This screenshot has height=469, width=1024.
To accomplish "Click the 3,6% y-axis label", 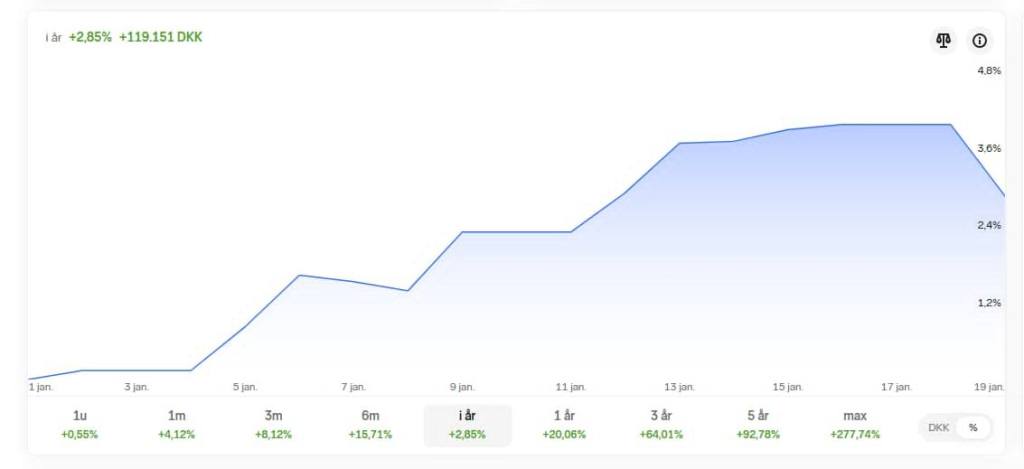I will point(988,148).
